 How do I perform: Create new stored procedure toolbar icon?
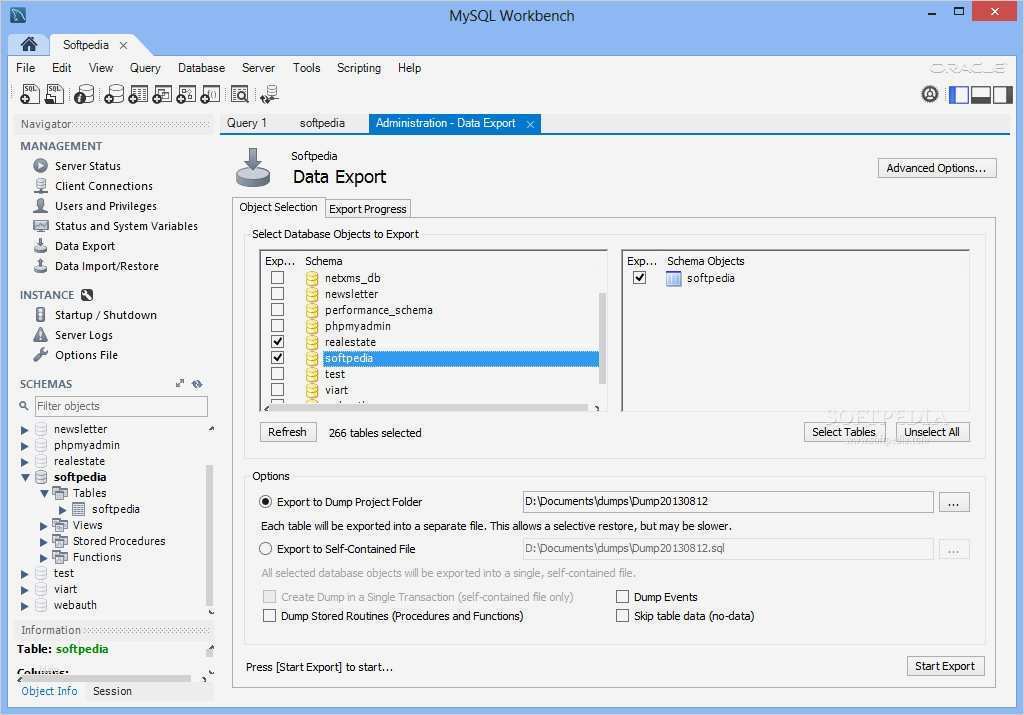[186, 94]
